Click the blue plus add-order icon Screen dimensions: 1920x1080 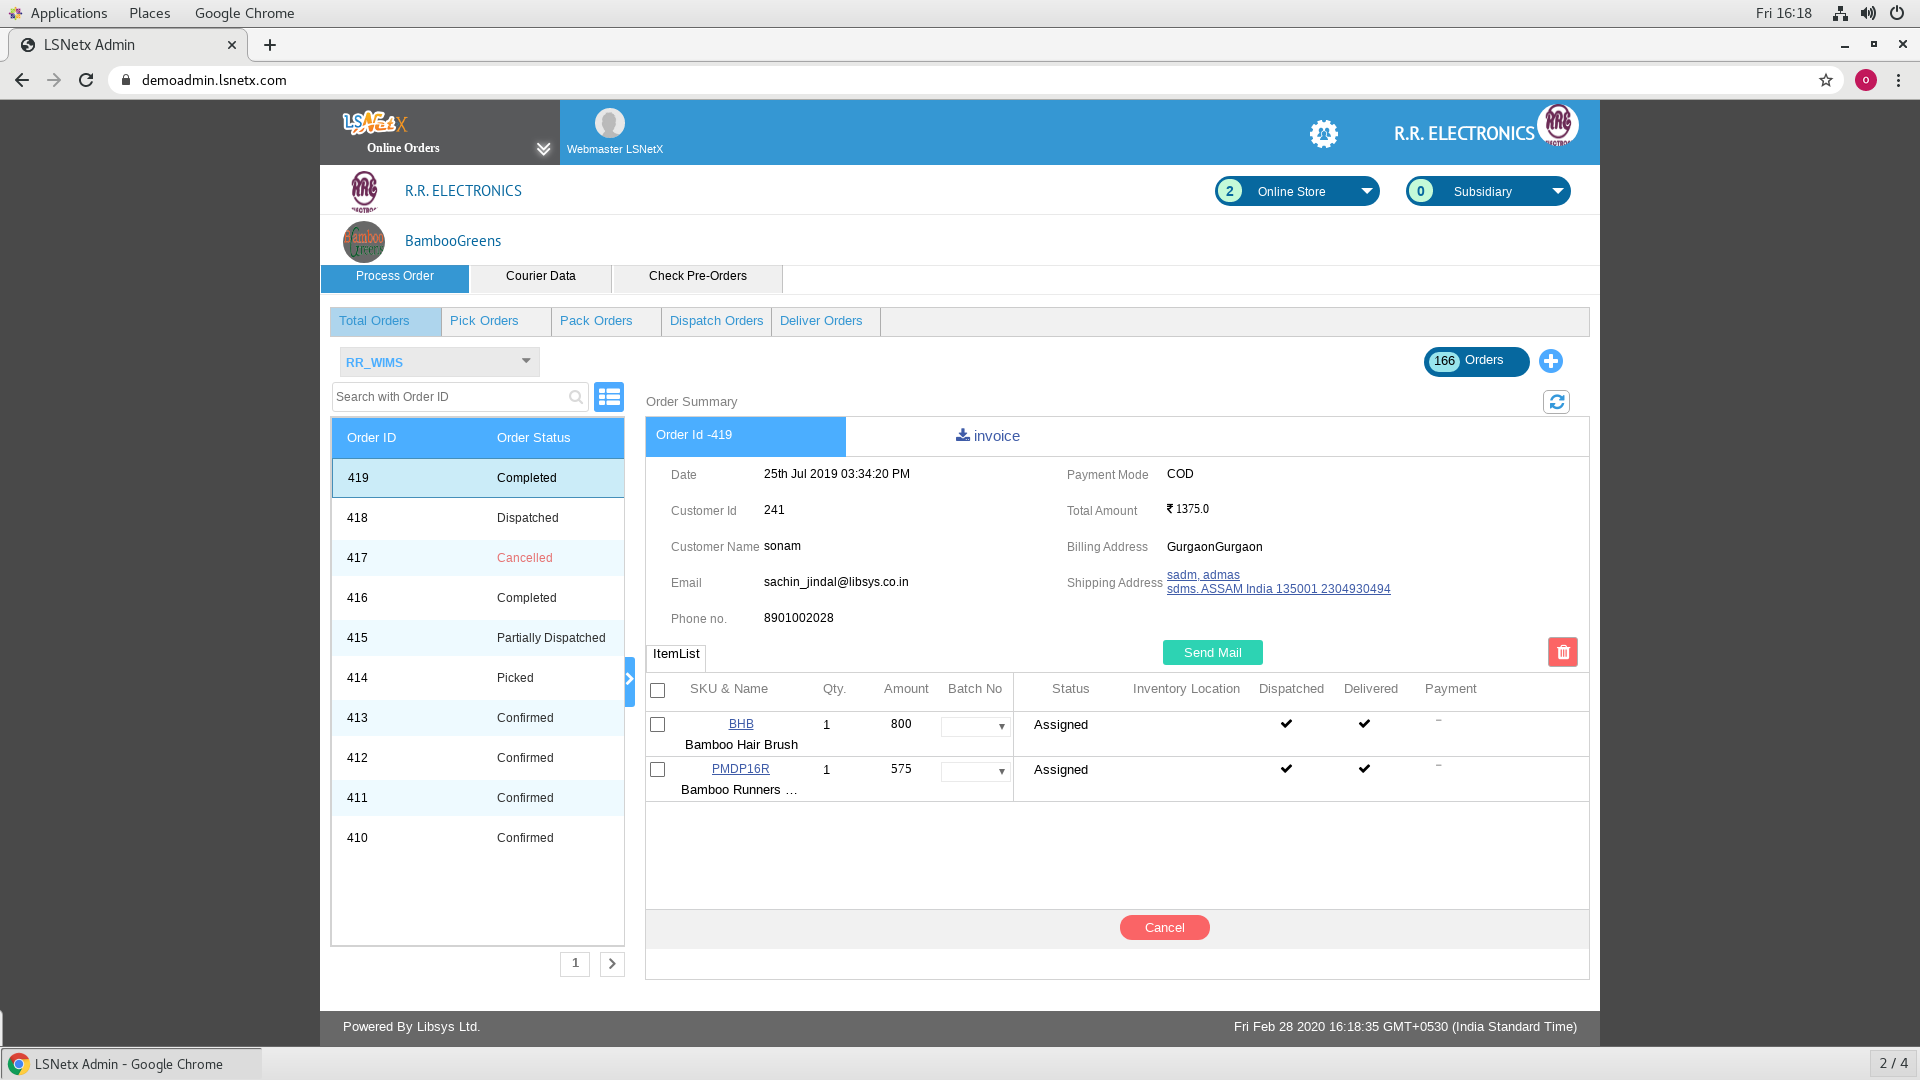[x=1551, y=361]
